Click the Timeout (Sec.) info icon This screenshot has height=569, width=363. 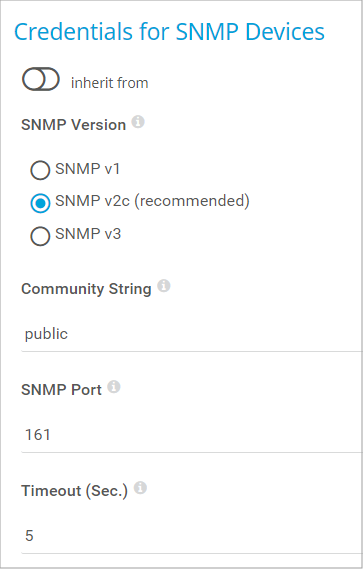tap(140, 488)
